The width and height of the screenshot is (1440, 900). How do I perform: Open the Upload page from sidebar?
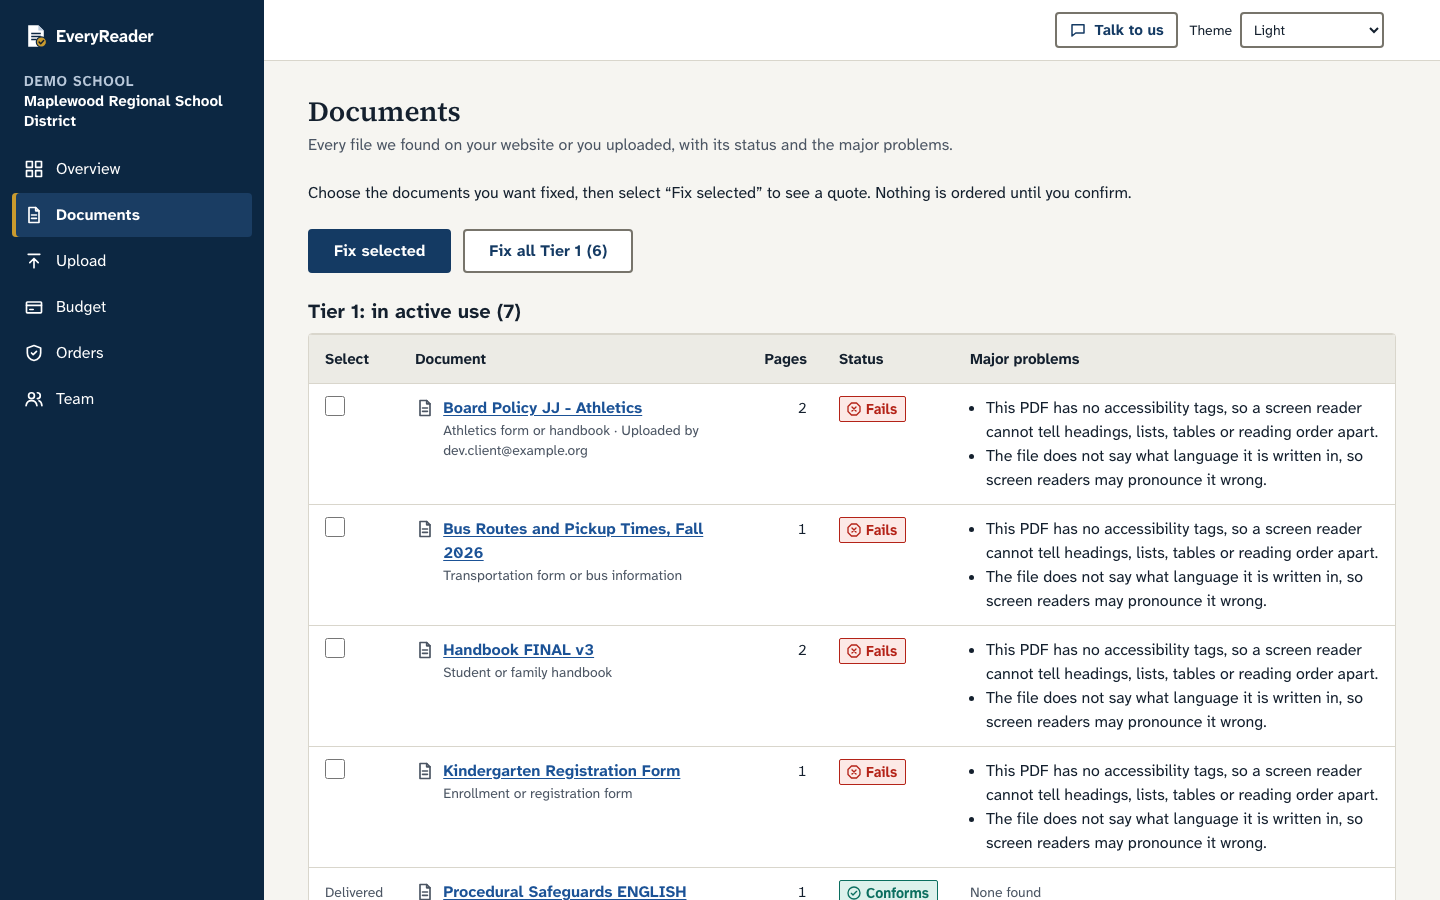click(x=132, y=261)
